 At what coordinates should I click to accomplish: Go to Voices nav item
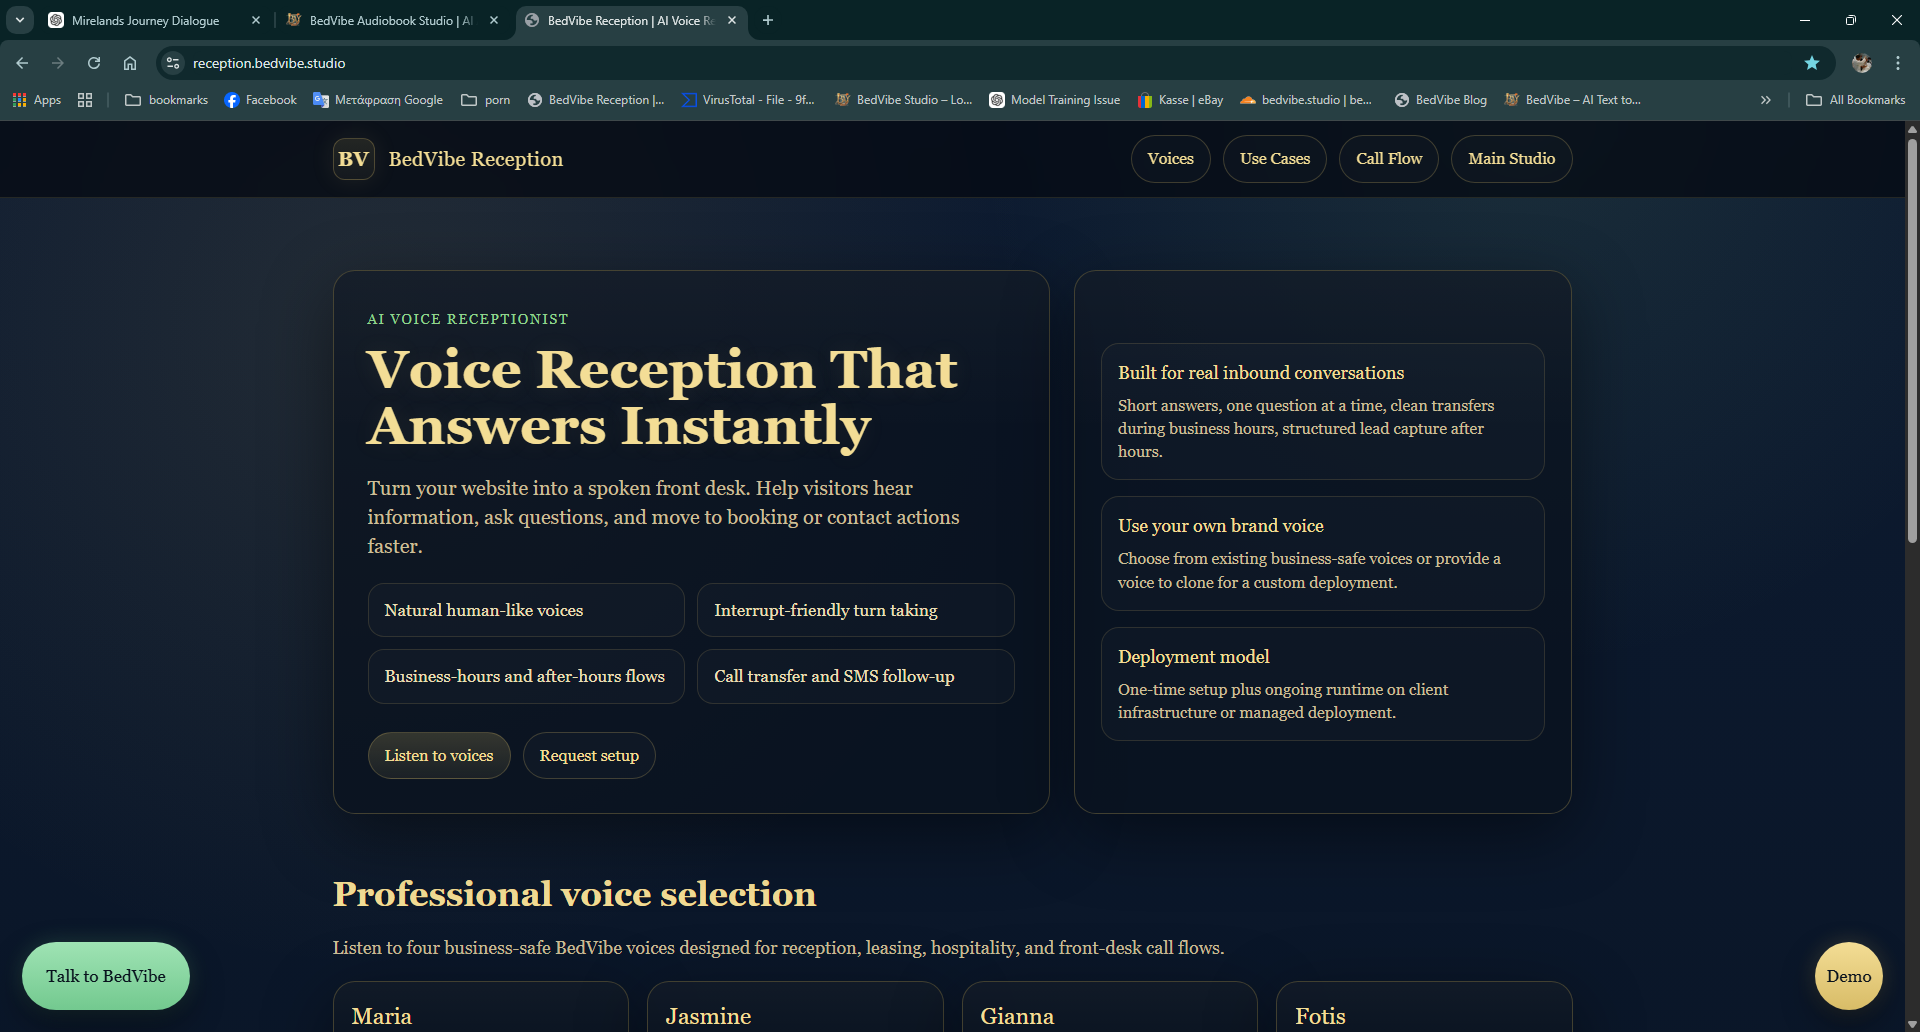[x=1171, y=159]
